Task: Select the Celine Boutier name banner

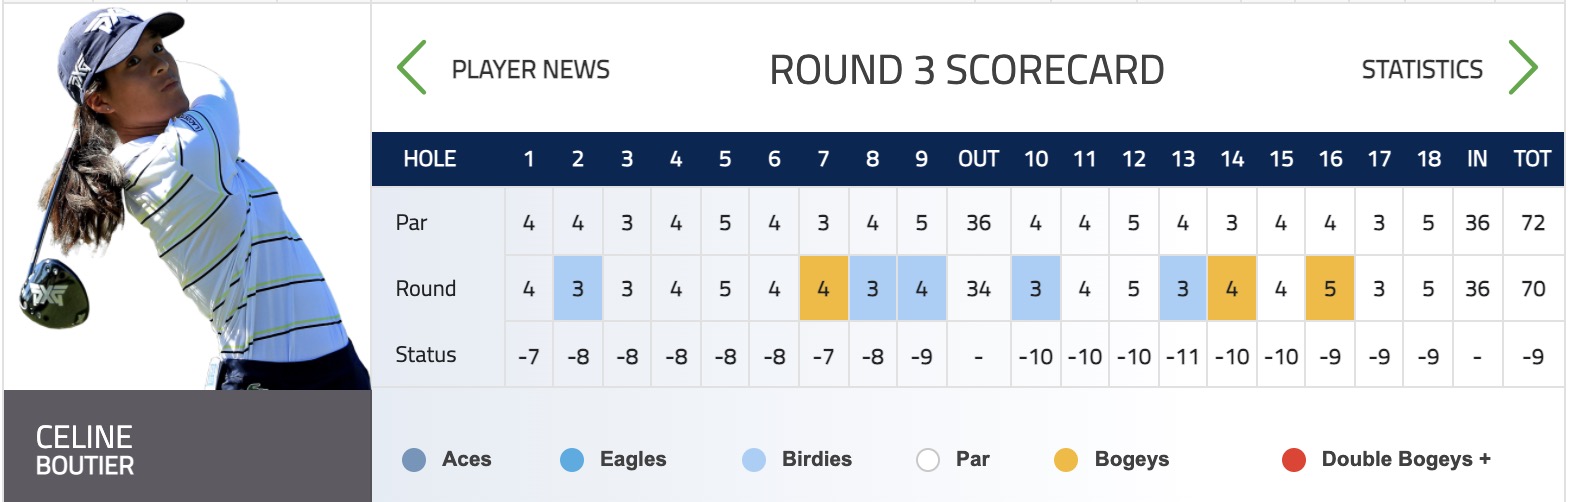Action: (x=188, y=446)
